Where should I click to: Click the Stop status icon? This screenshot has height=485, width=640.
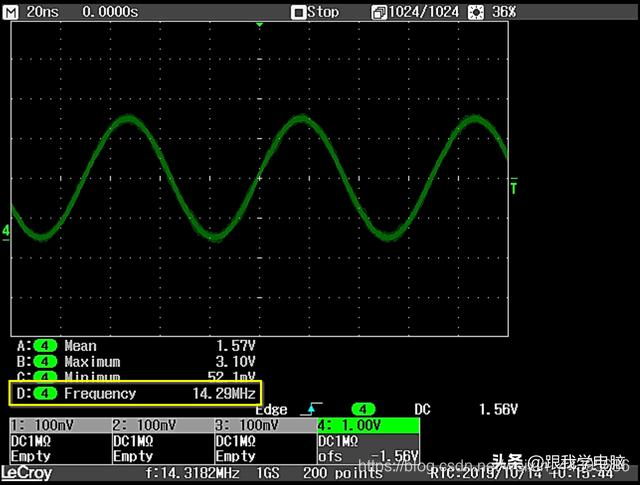tap(298, 13)
